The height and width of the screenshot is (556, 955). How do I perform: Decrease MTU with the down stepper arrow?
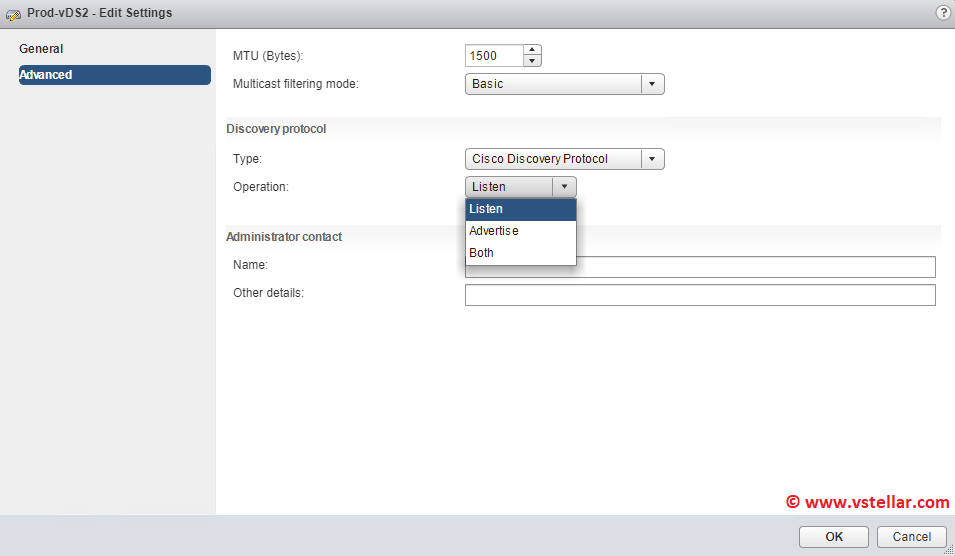[533, 62]
